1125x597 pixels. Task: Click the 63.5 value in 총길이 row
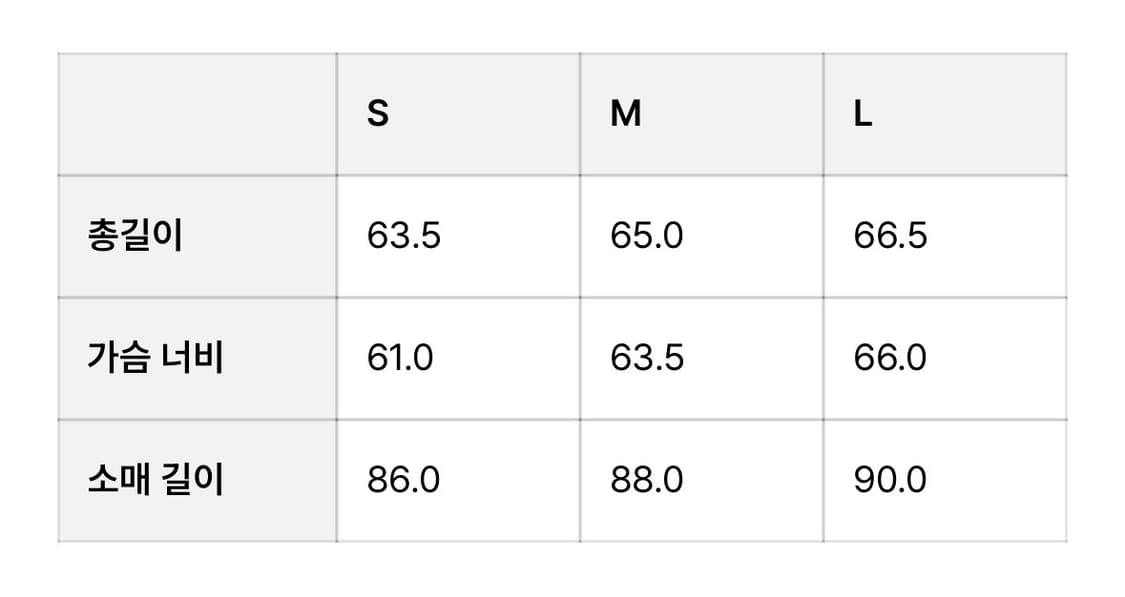tap(403, 237)
